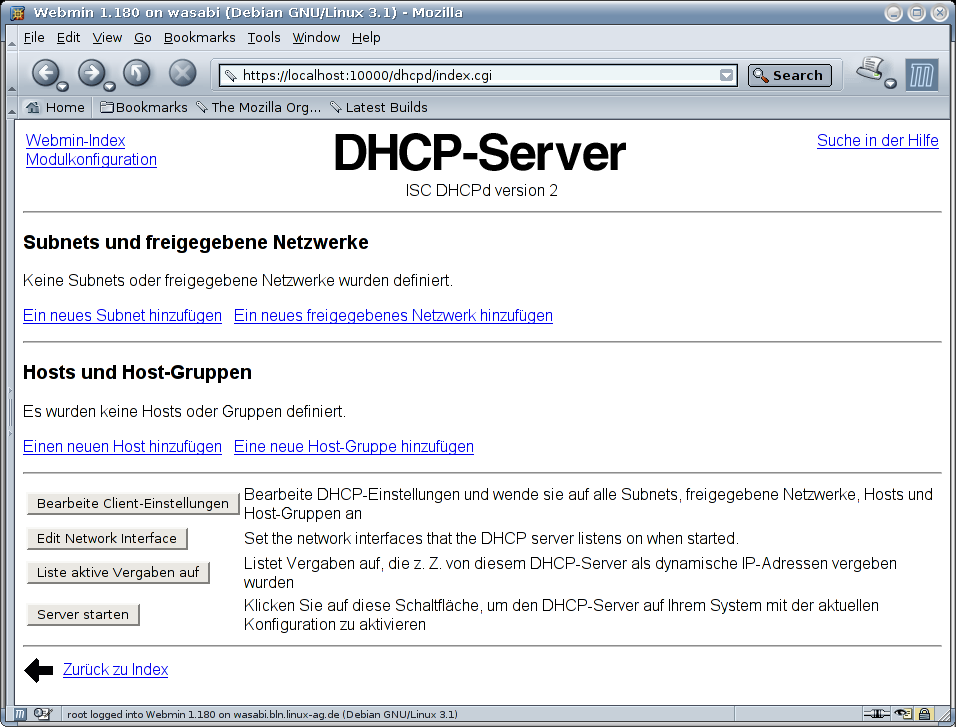Open the Forward history dropdown arrow
The height and width of the screenshot is (727, 956).
[x=110, y=86]
